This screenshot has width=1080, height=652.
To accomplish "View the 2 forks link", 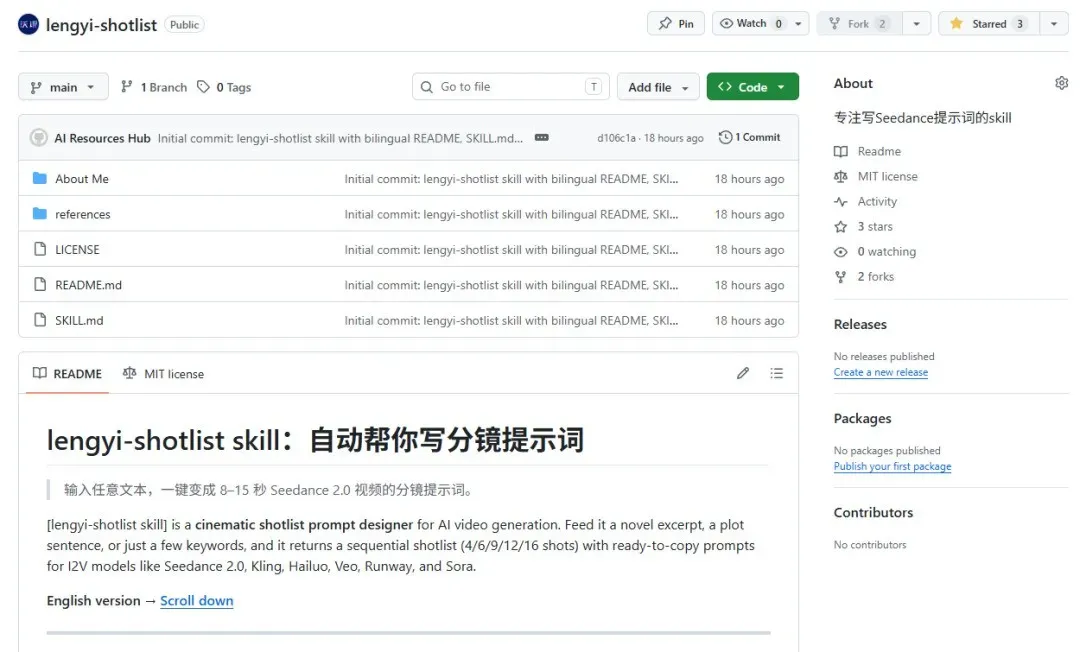I will (875, 277).
